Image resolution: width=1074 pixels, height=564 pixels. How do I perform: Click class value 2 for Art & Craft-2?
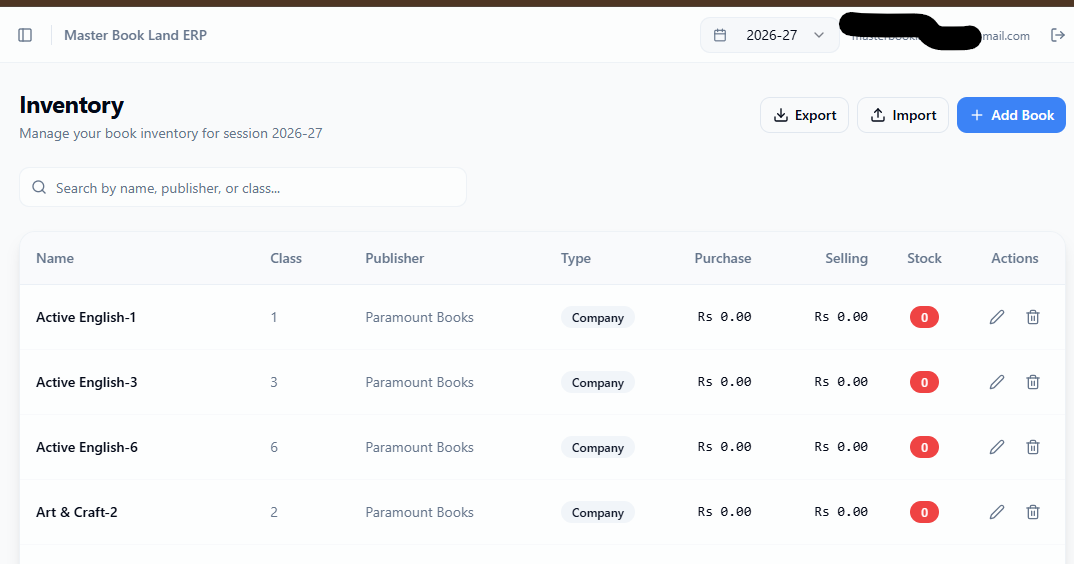pyautogui.click(x=274, y=513)
